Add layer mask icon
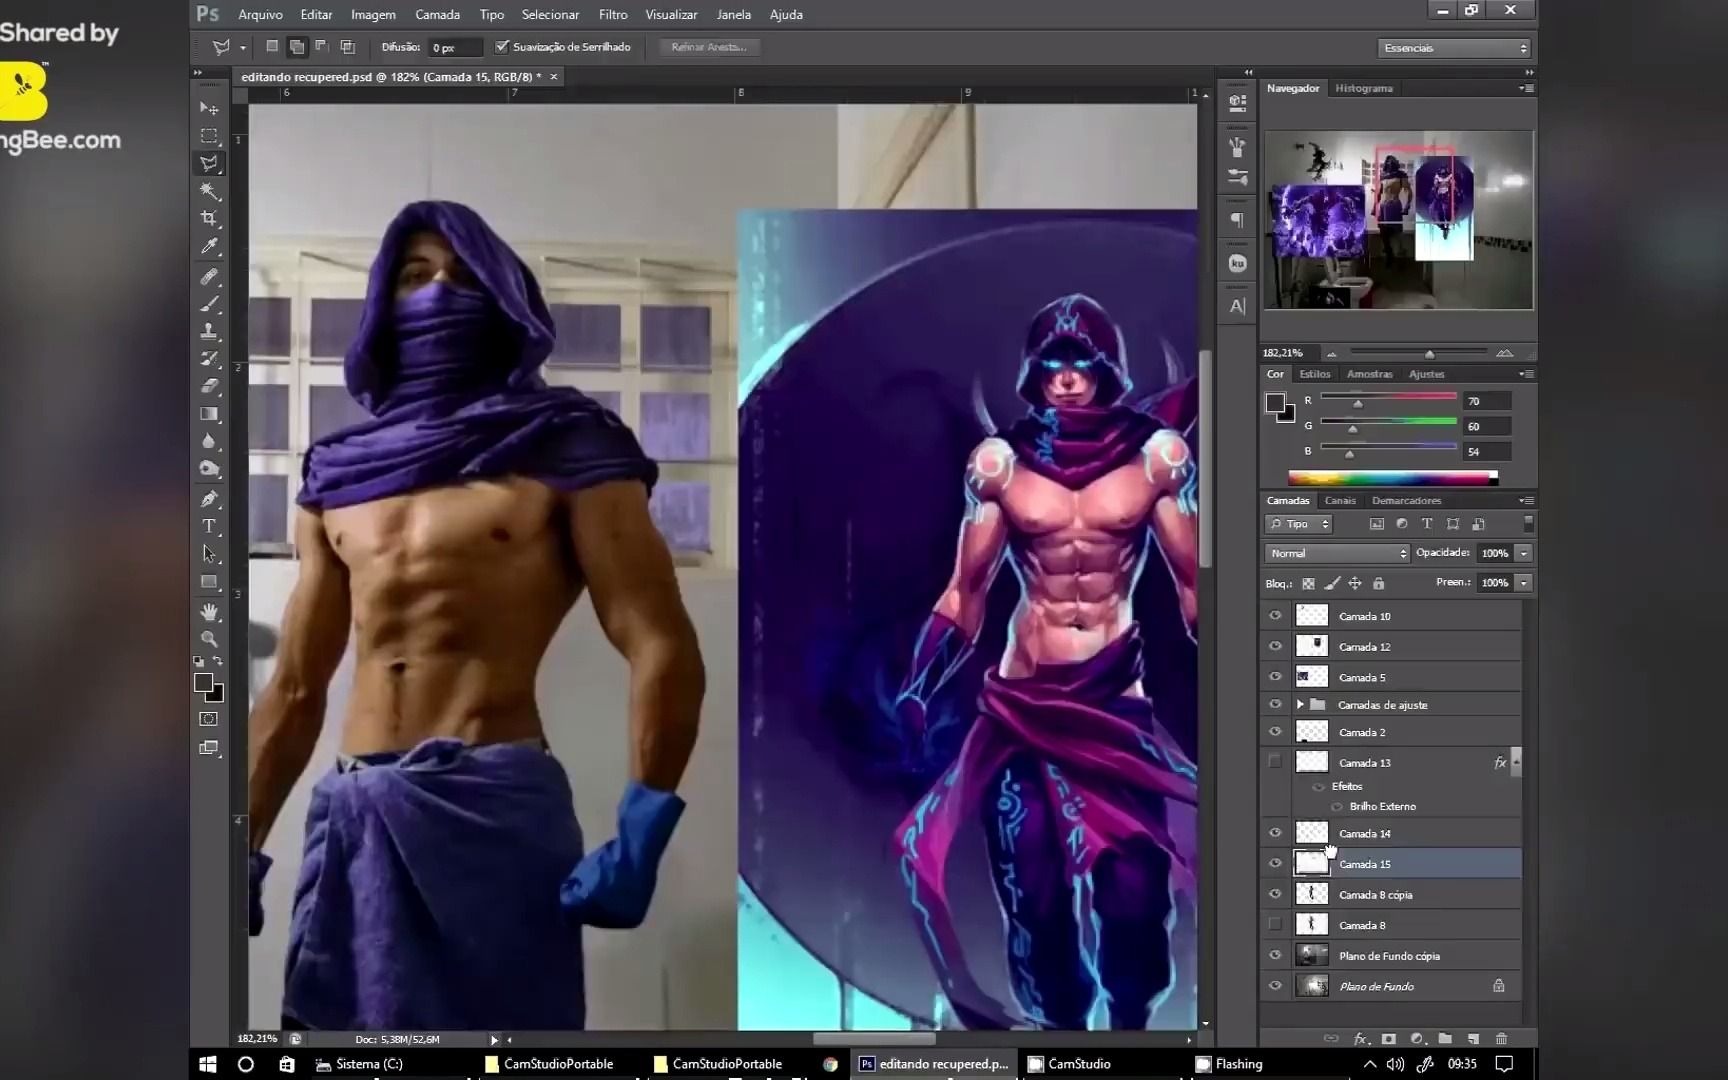Screen dimensions: 1728x1080 [x=1388, y=1039]
